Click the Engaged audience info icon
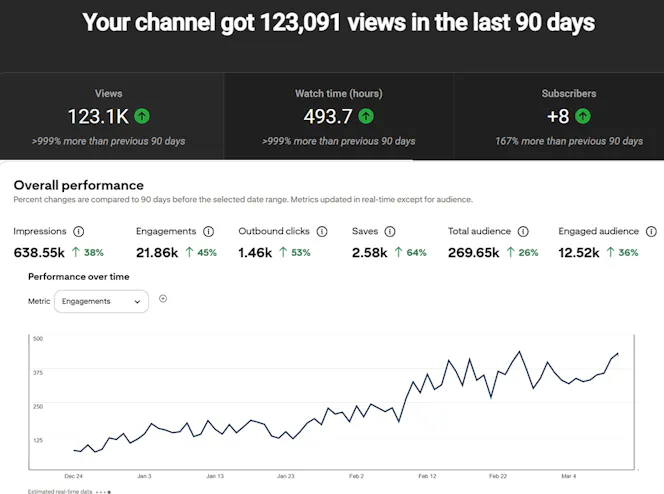664x494 pixels. pos(651,232)
